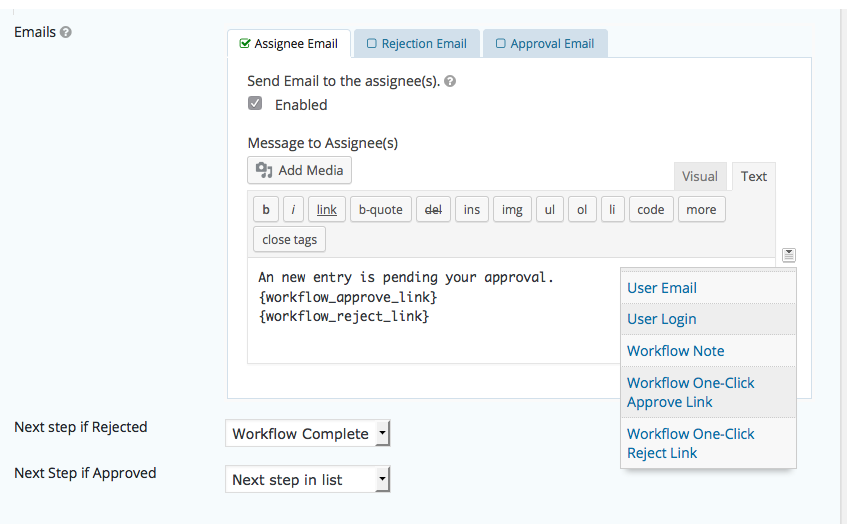The image size is (847, 524).
Task: Toggle the Approval Email tab checkbox
Action: (x=501, y=43)
